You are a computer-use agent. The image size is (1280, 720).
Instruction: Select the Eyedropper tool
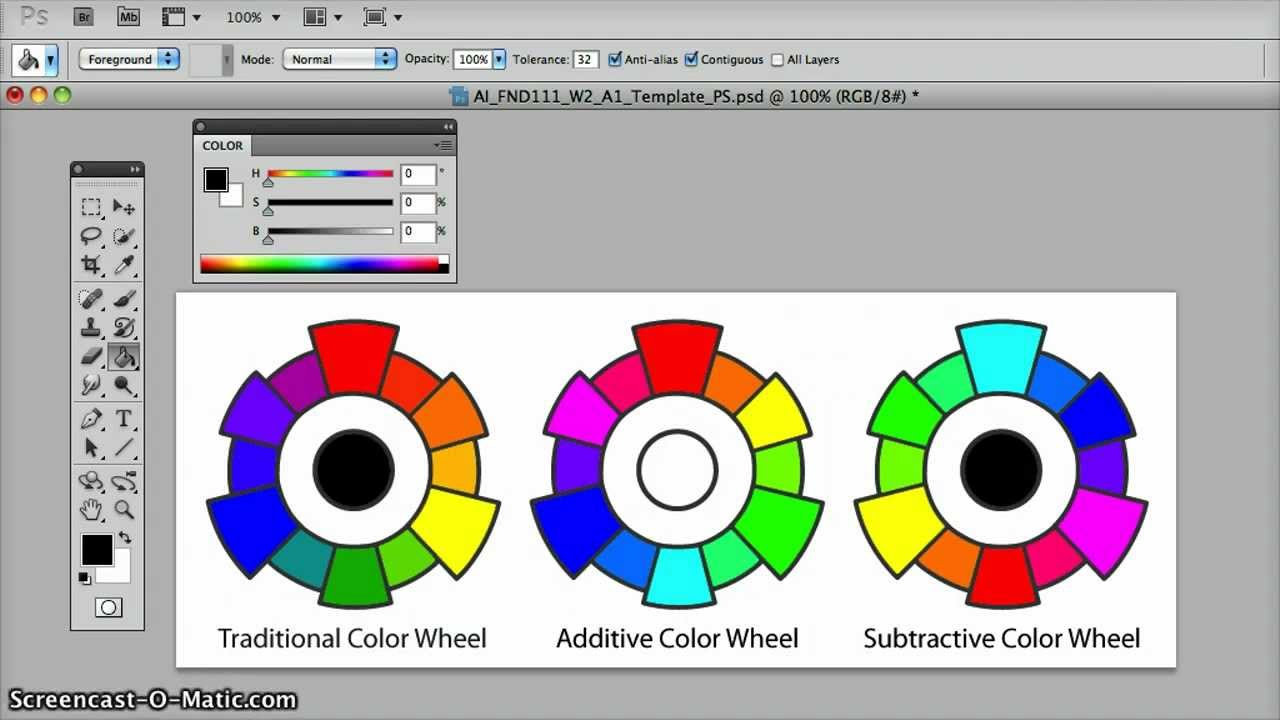[124, 265]
